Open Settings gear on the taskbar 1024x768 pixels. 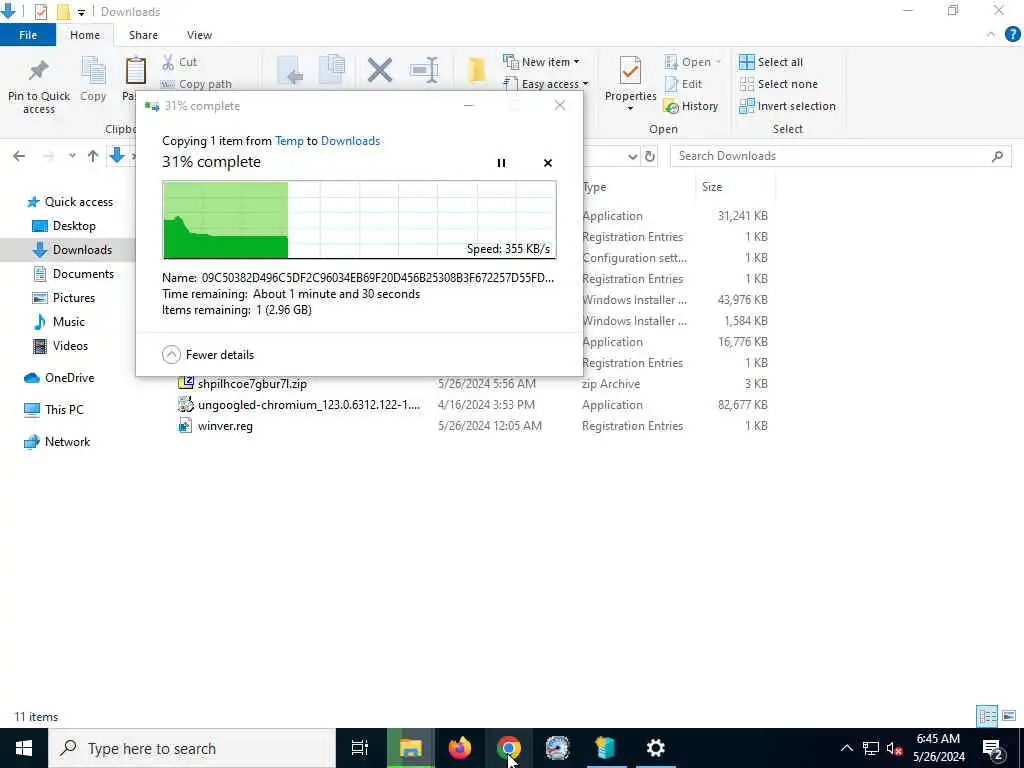(655, 748)
